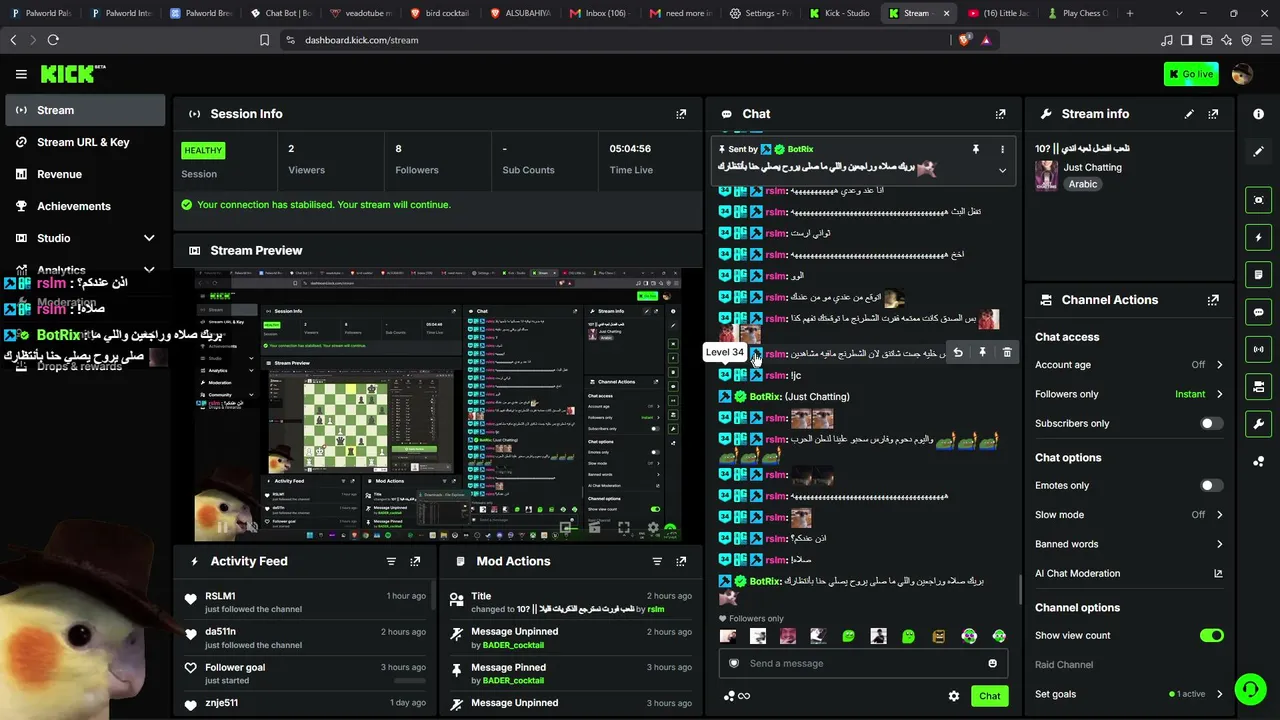1280x720 pixels.
Task: Switch to the Kick - Studio browser tab
Action: pyautogui.click(x=840, y=13)
